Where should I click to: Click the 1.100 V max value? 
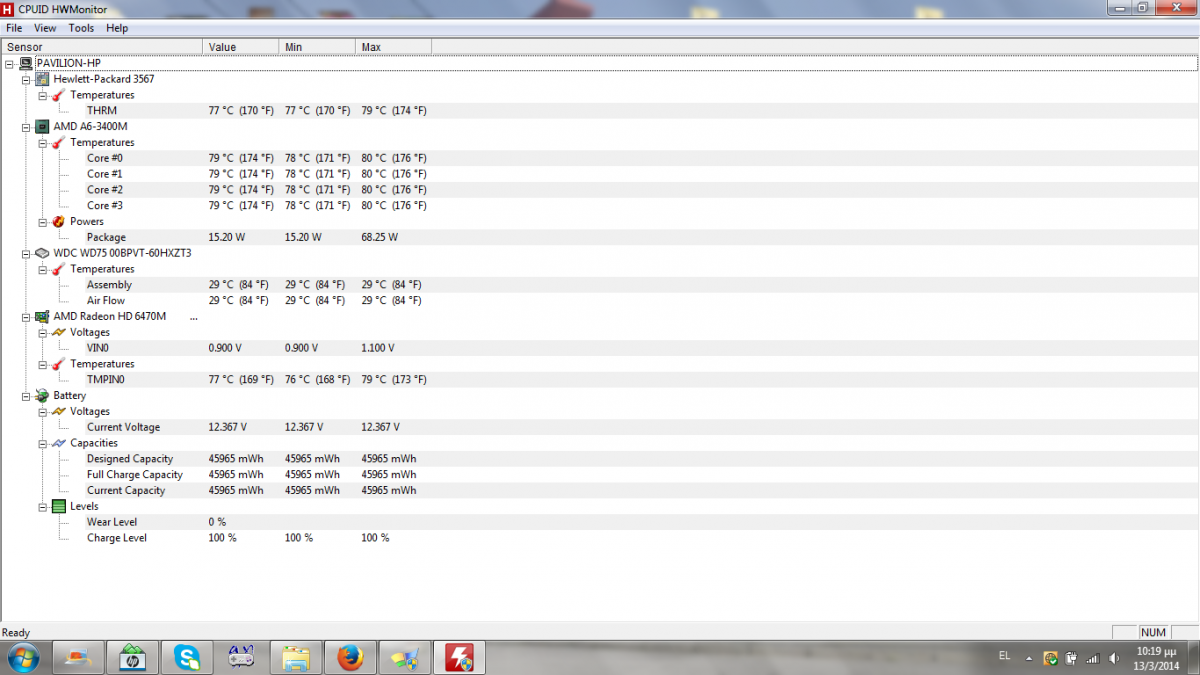(378, 348)
